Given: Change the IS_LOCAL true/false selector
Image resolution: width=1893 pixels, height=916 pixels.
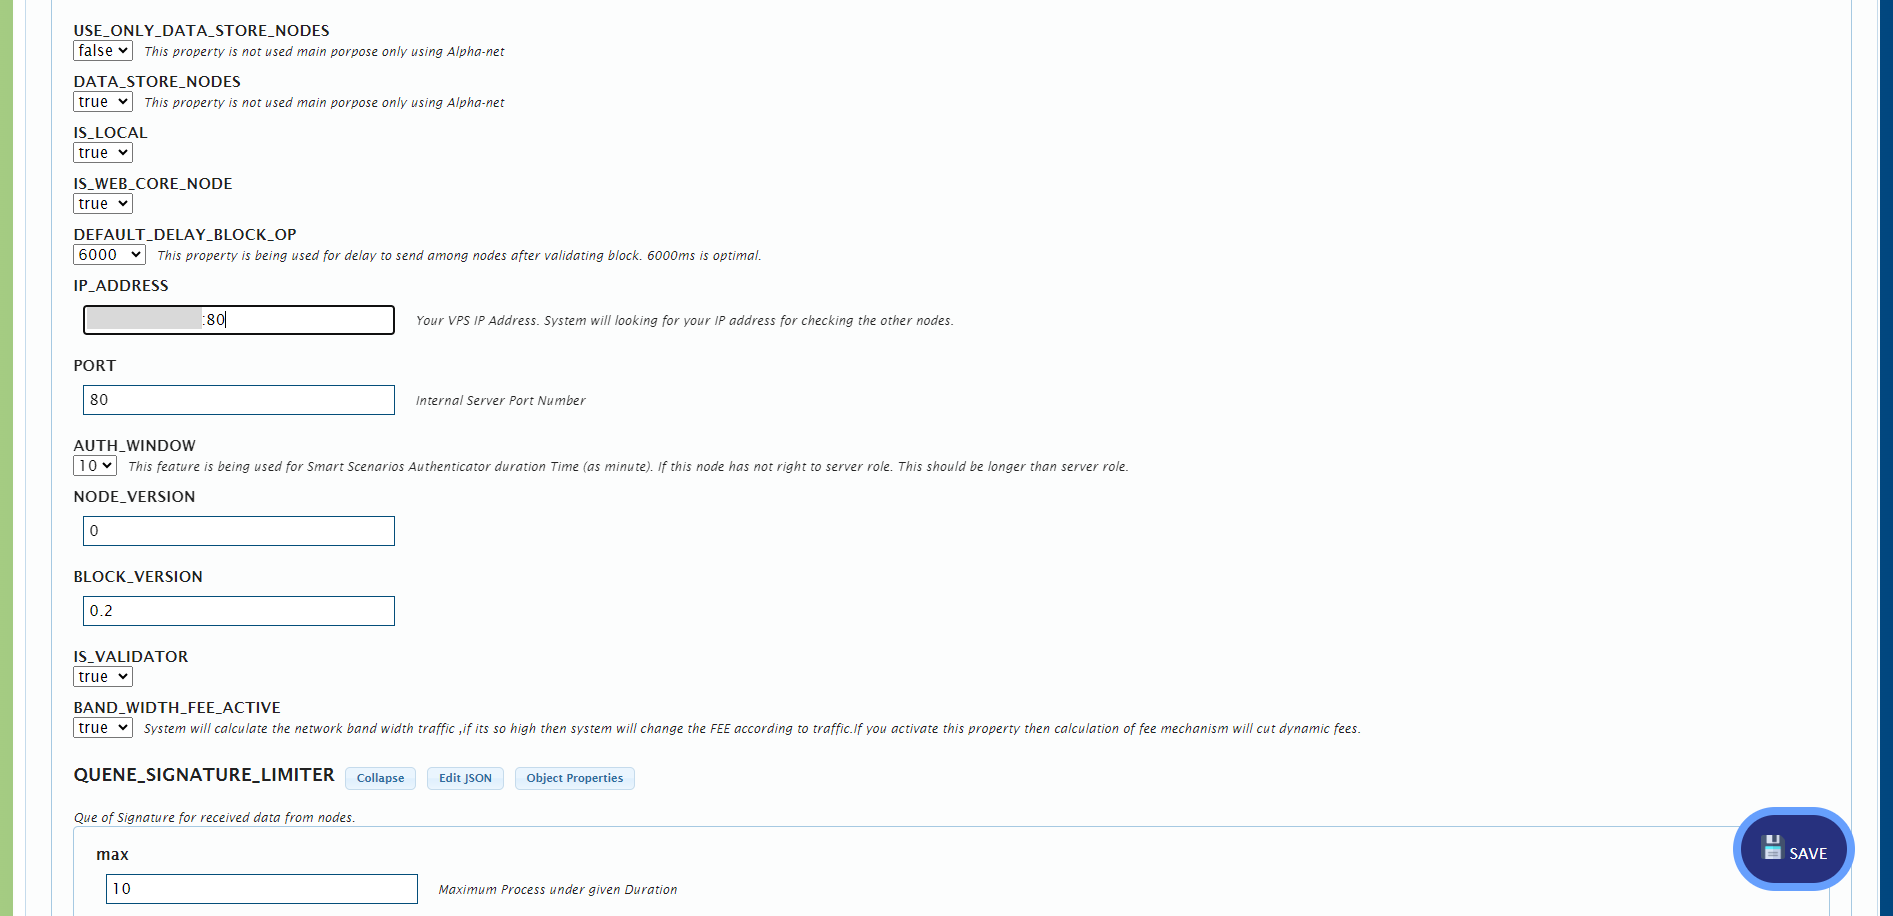Looking at the screenshot, I should [103, 153].
